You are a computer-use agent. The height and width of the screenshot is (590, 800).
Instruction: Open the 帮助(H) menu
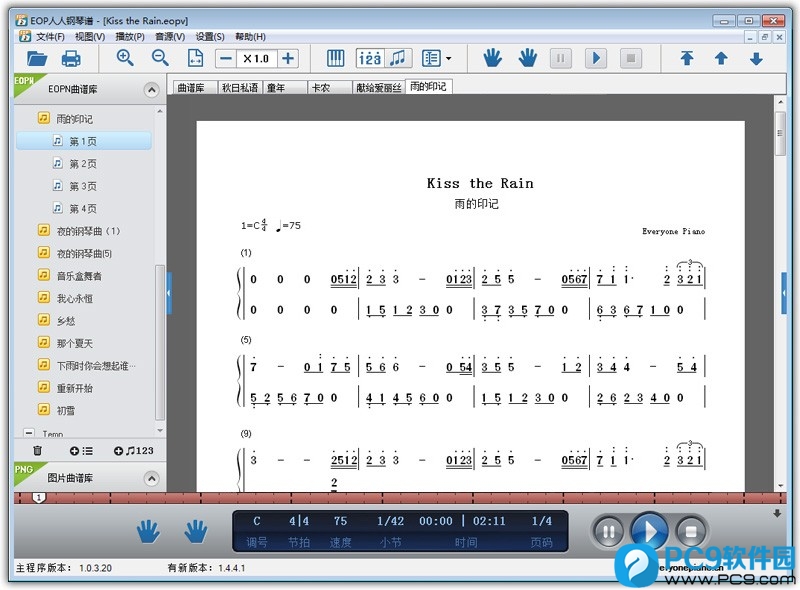point(250,37)
